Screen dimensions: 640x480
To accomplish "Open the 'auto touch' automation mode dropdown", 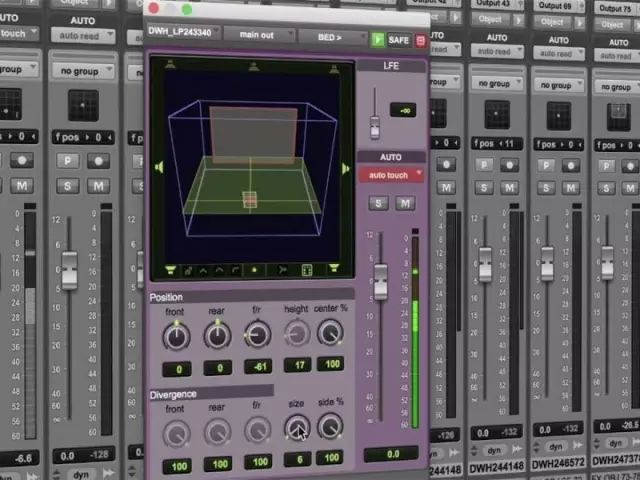I will pos(391,175).
